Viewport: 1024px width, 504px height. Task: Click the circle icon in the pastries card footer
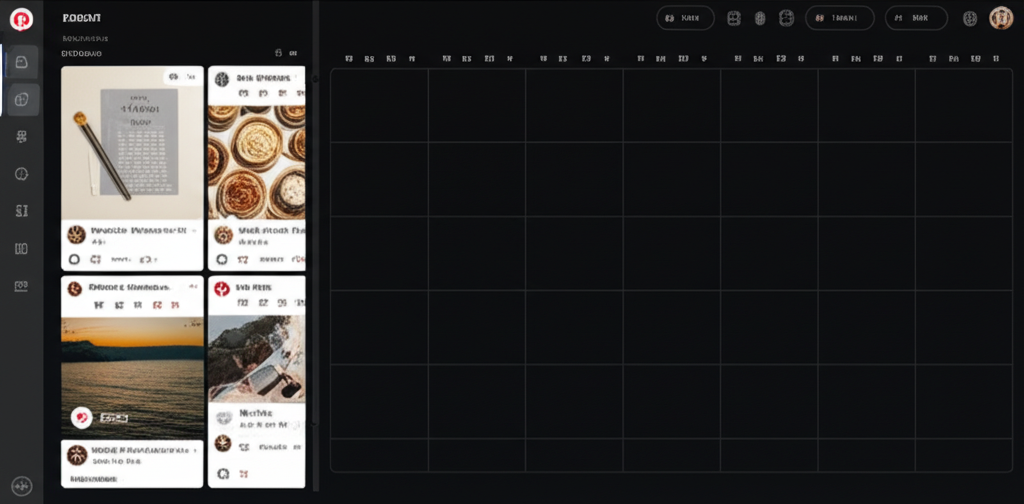[x=222, y=259]
